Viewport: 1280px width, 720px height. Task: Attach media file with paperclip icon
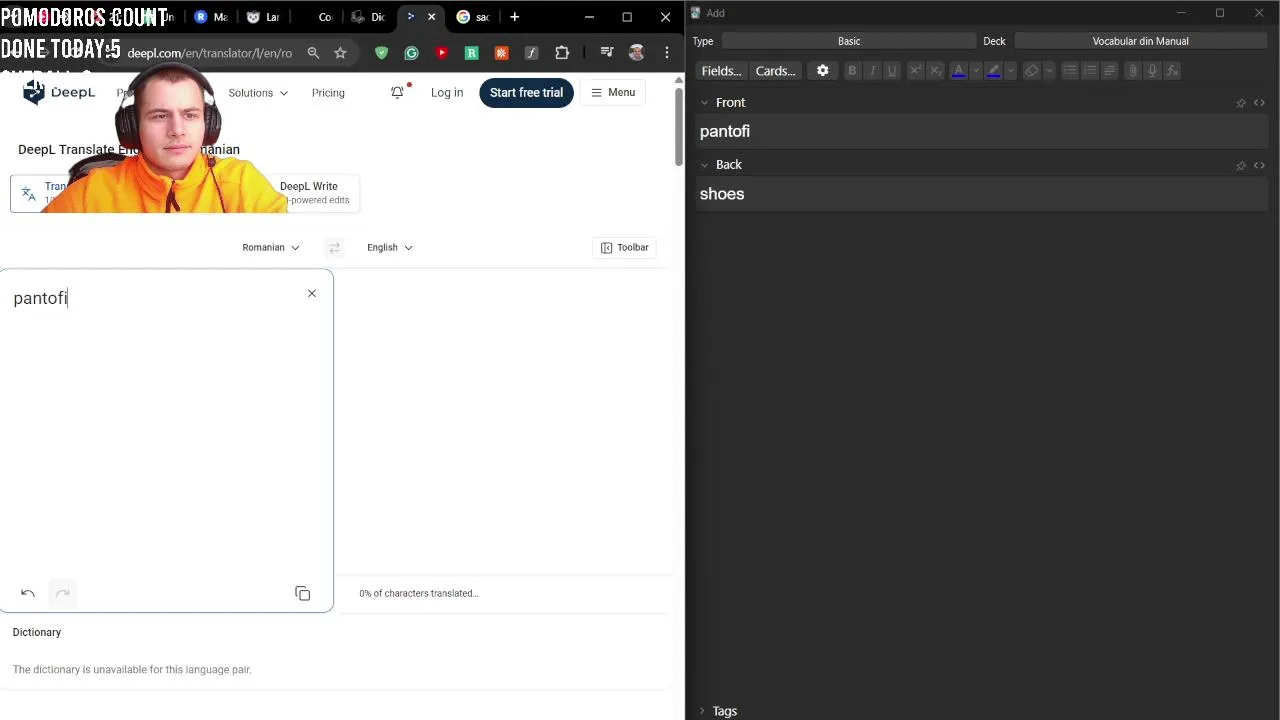click(1132, 71)
